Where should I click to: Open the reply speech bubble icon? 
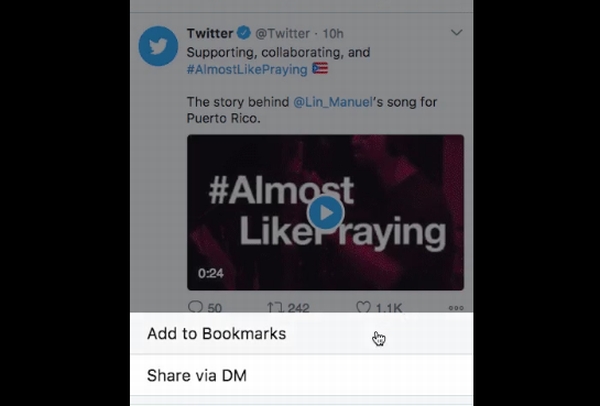196,307
